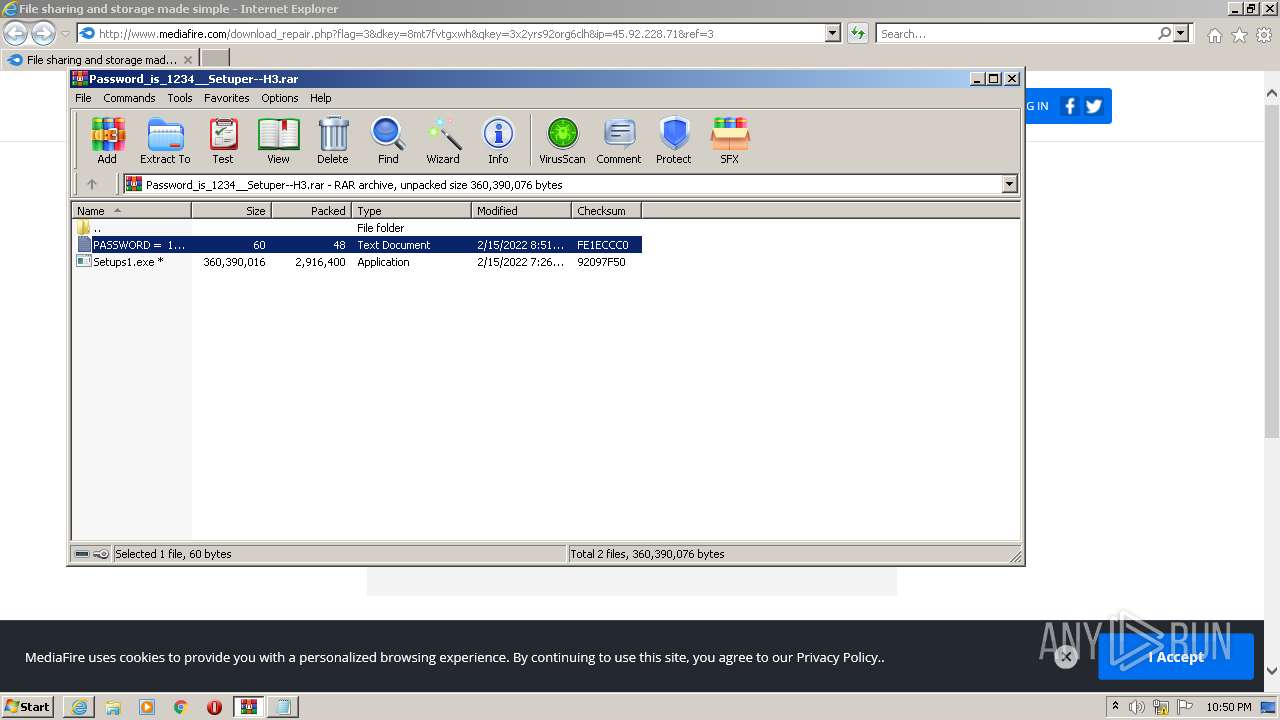1280x720 pixels.
Task: Click the Facebook icon on MediaFire page
Action: [1070, 106]
